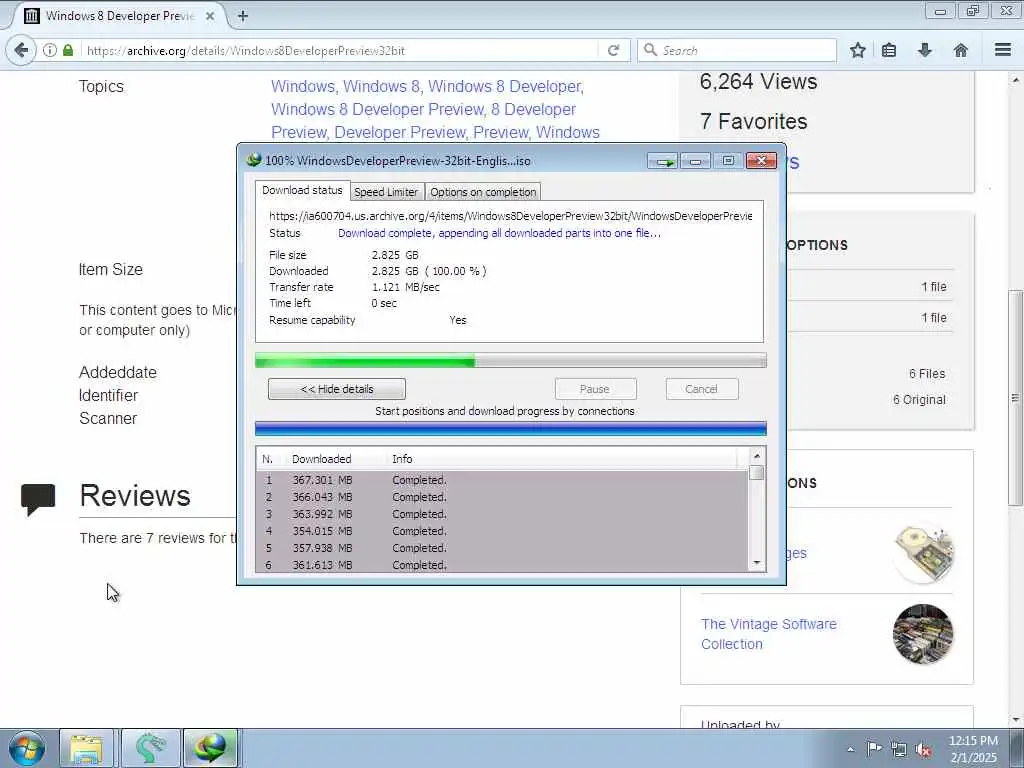Viewport: 1024px width, 768px height.
Task: Open a new browser tab with plus
Action: click(x=242, y=16)
